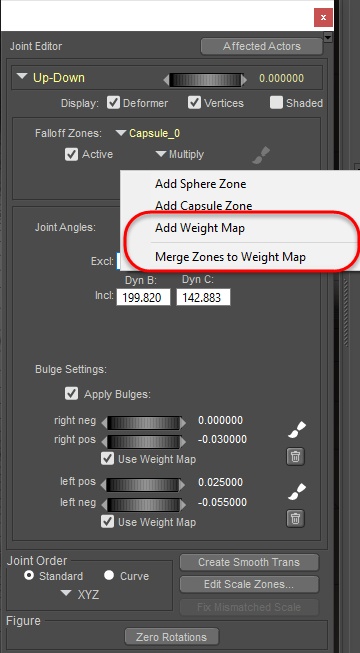Click the paint brush icon for right bulge weight map
360x653 pixels.
pyautogui.click(x=297, y=430)
